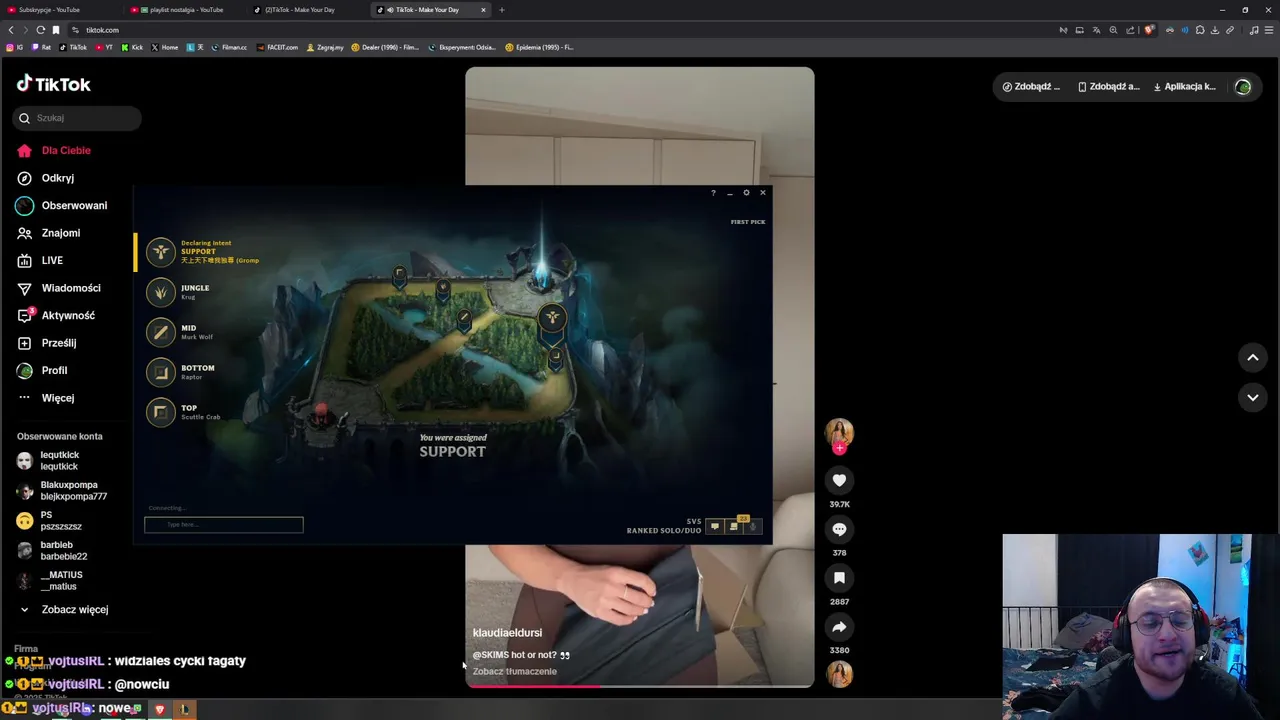Open Brave browser in the taskbar
1280x720 pixels.
coord(159,709)
